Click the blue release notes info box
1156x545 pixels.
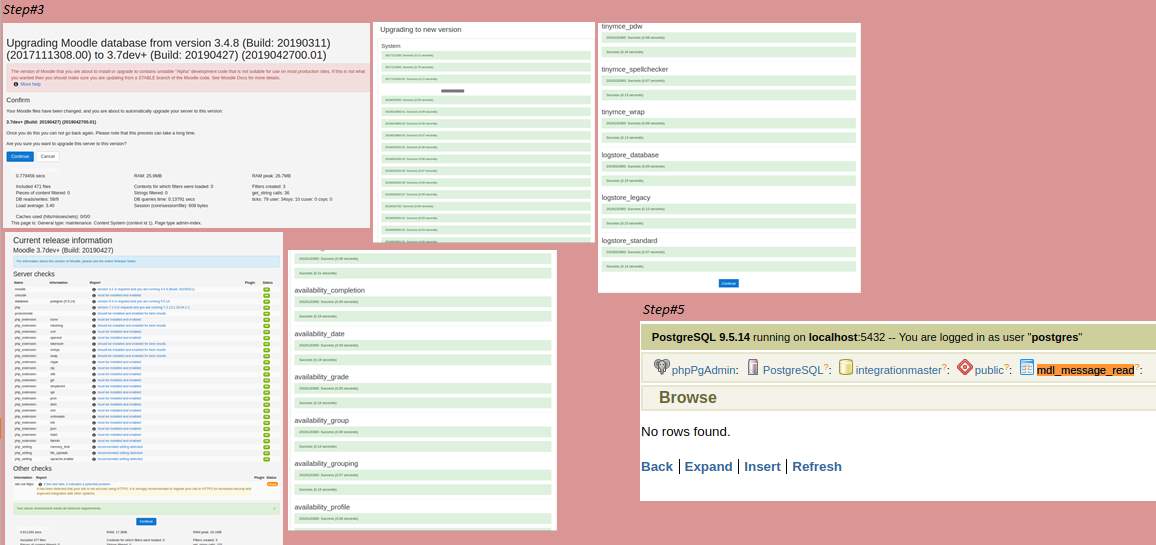pos(146,262)
